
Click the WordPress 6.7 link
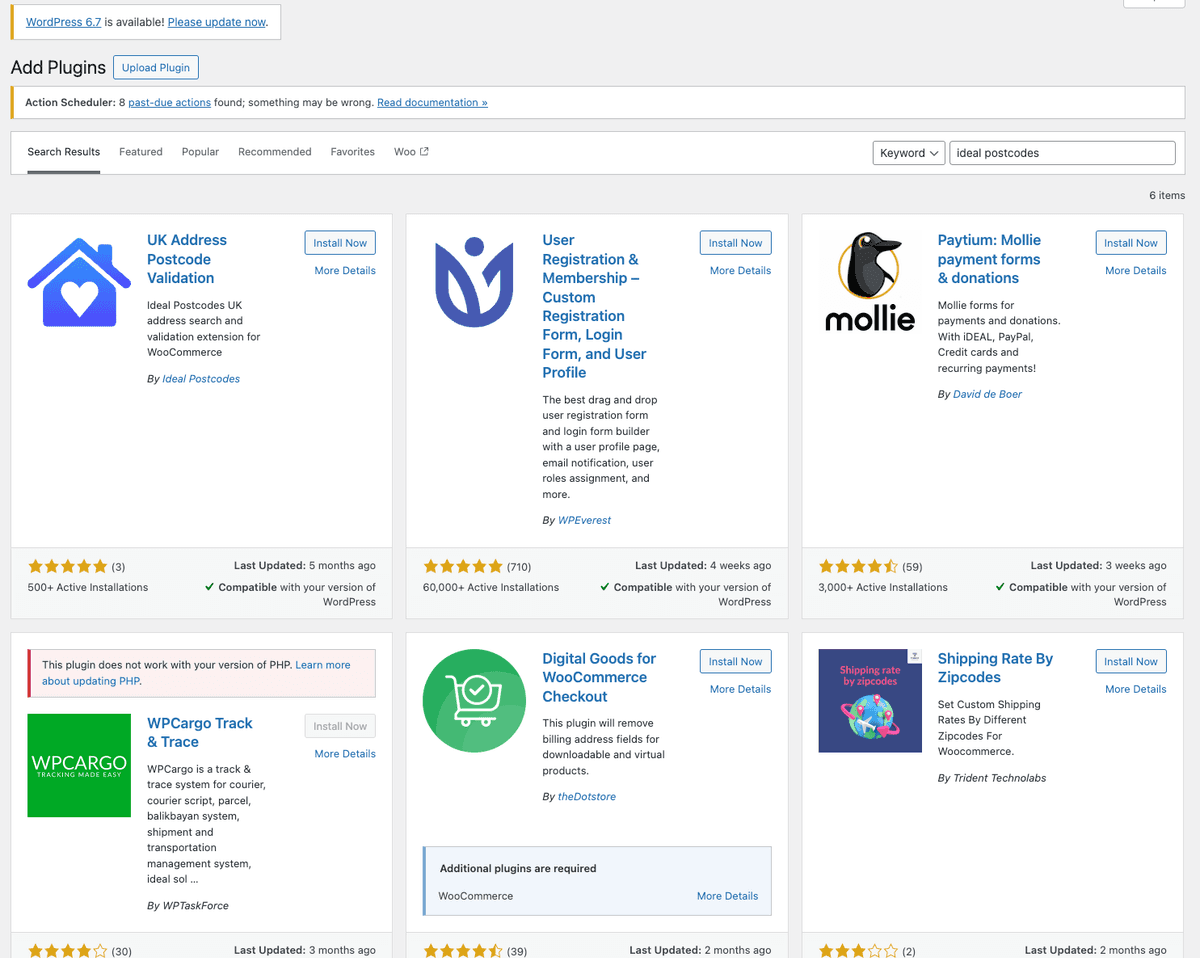tap(63, 22)
